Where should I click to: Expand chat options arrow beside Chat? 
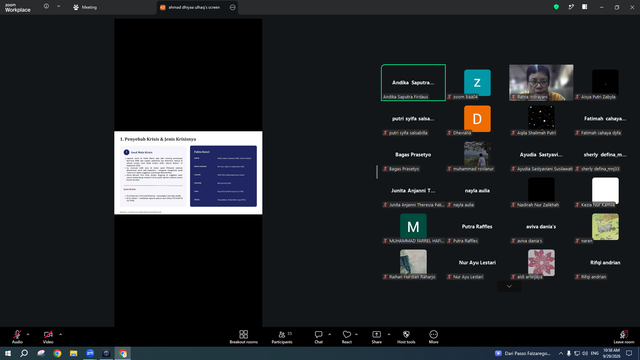[x=329, y=334]
